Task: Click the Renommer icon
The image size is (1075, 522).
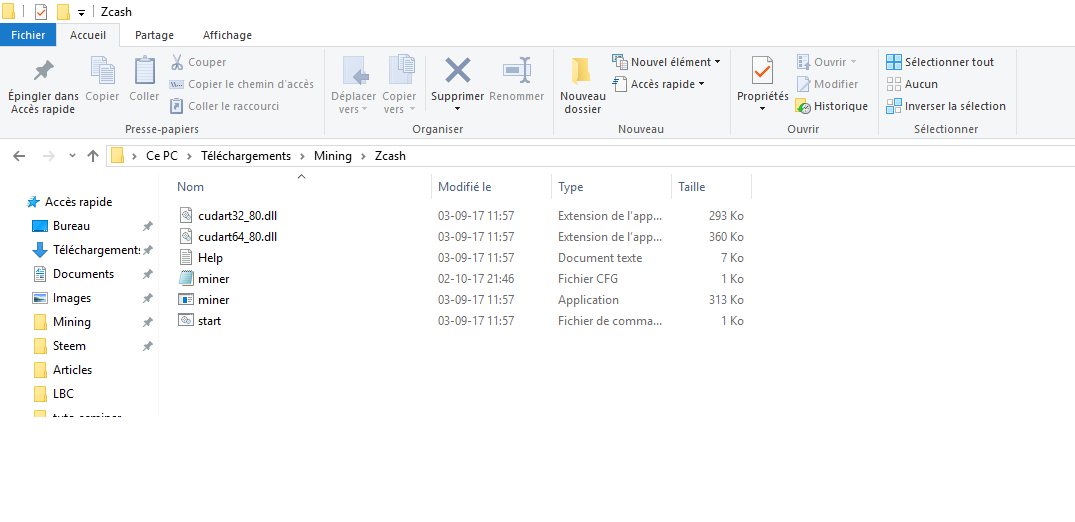Action: [516, 70]
